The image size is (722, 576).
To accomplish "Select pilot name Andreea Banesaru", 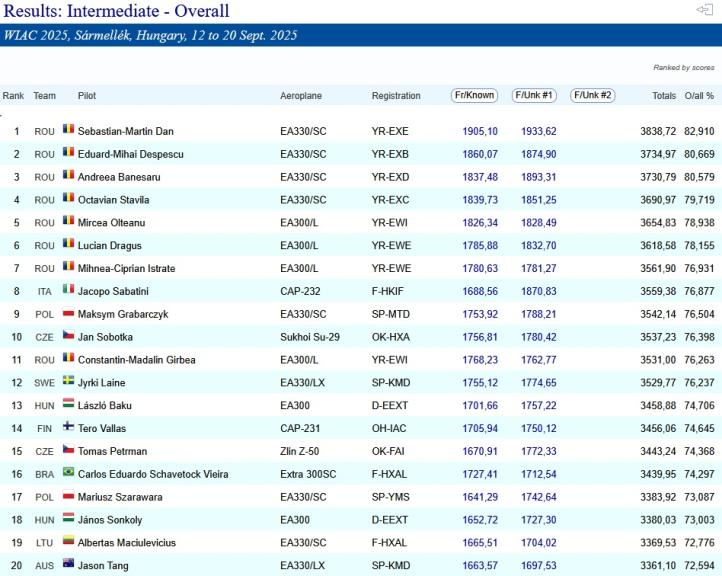I will pos(122,177).
